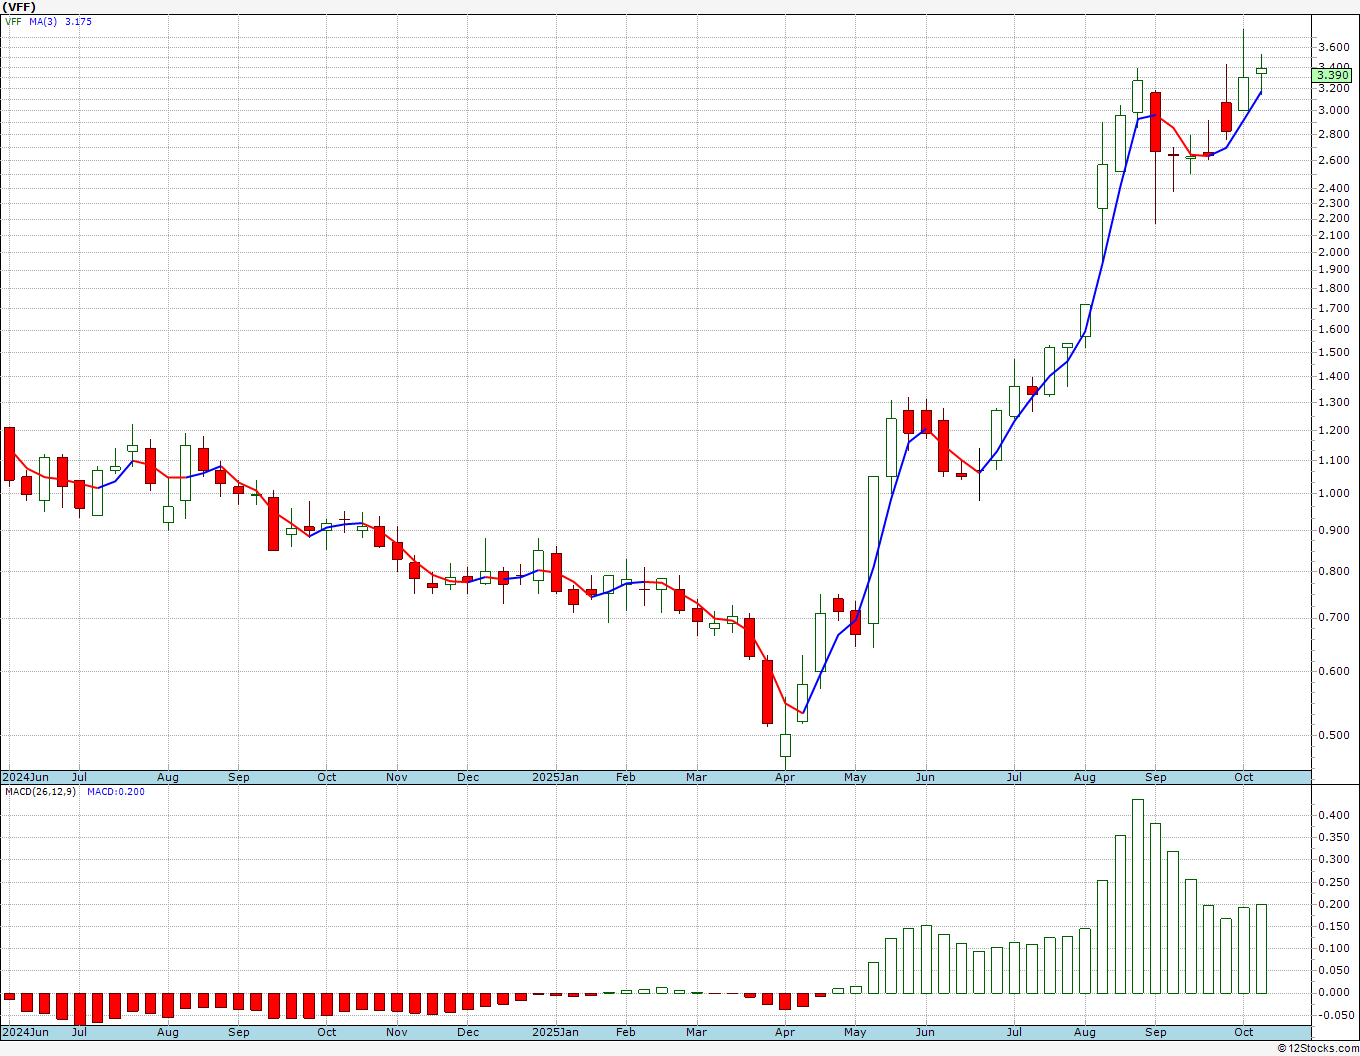The width and height of the screenshot is (1360, 1056).
Task: Click the 0.400 MACD axis label
Action: (1333, 816)
